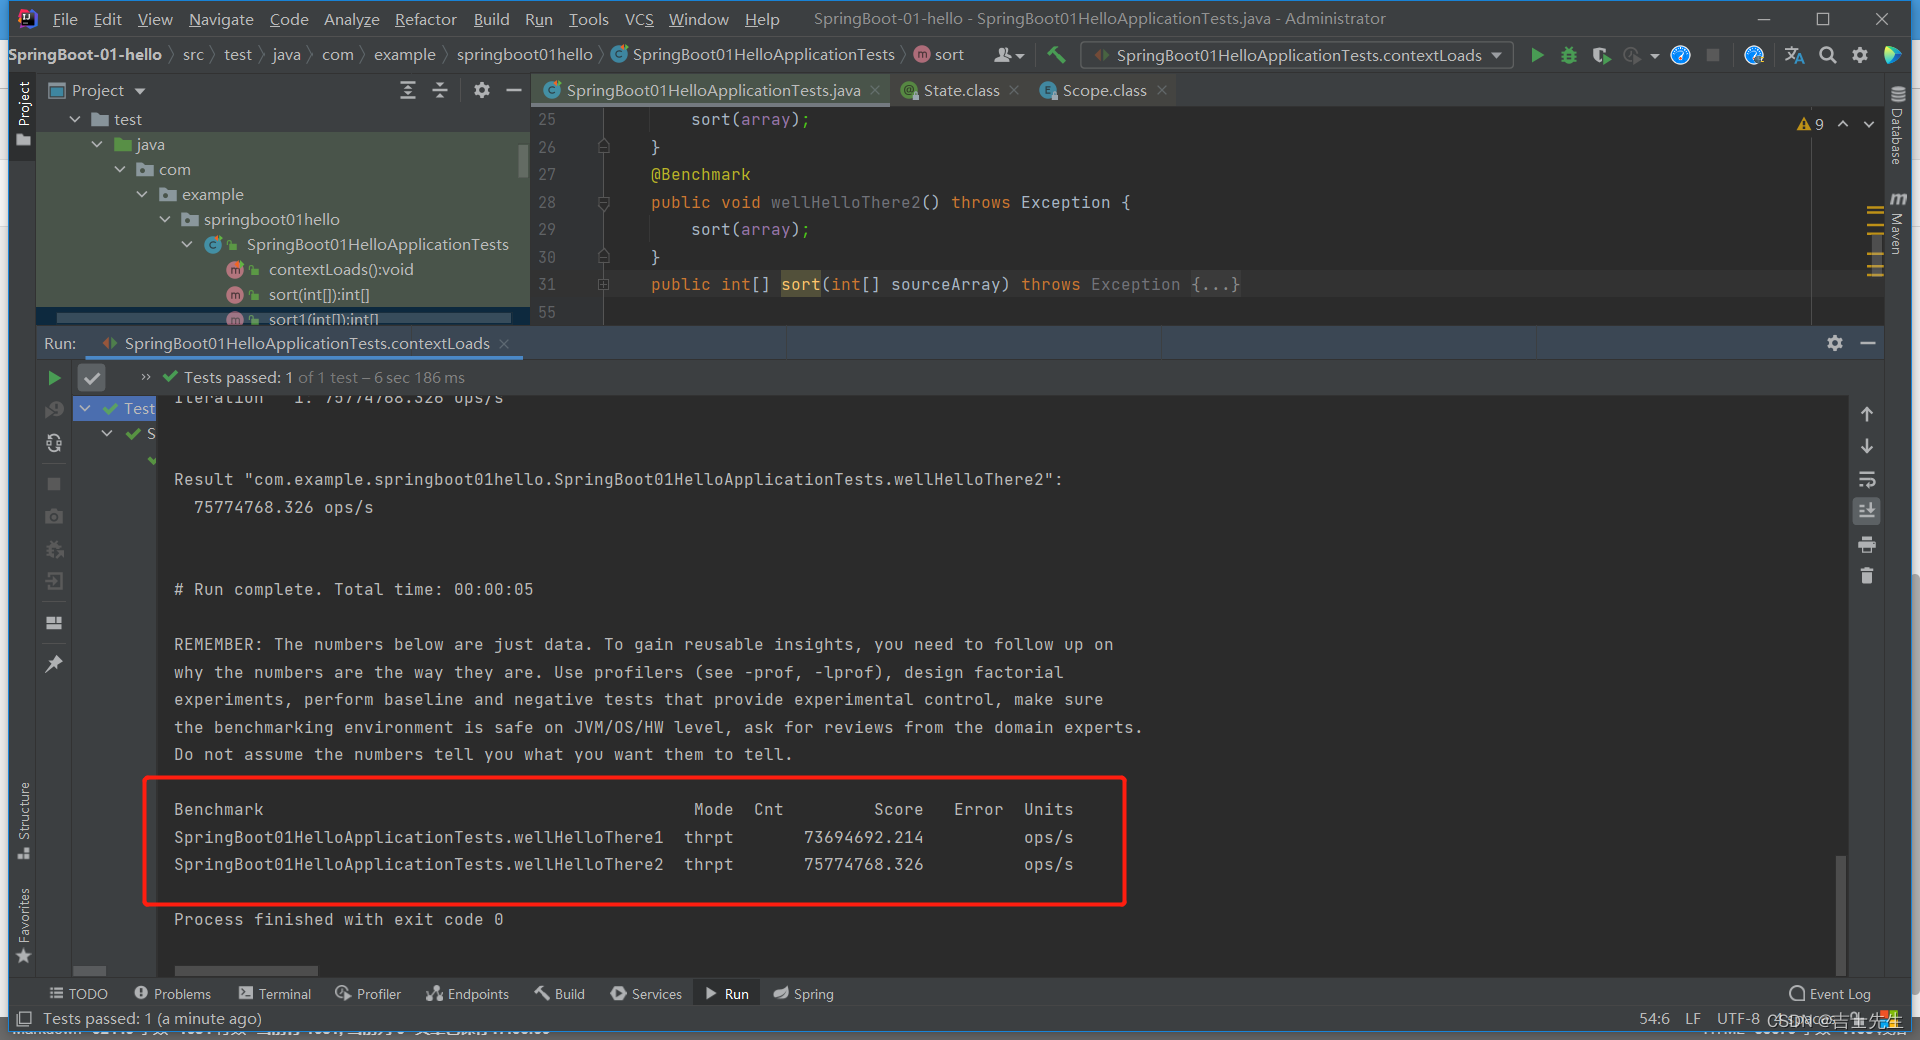Hide the Run tool window
Image resolution: width=1920 pixels, height=1040 pixels.
point(1867,343)
